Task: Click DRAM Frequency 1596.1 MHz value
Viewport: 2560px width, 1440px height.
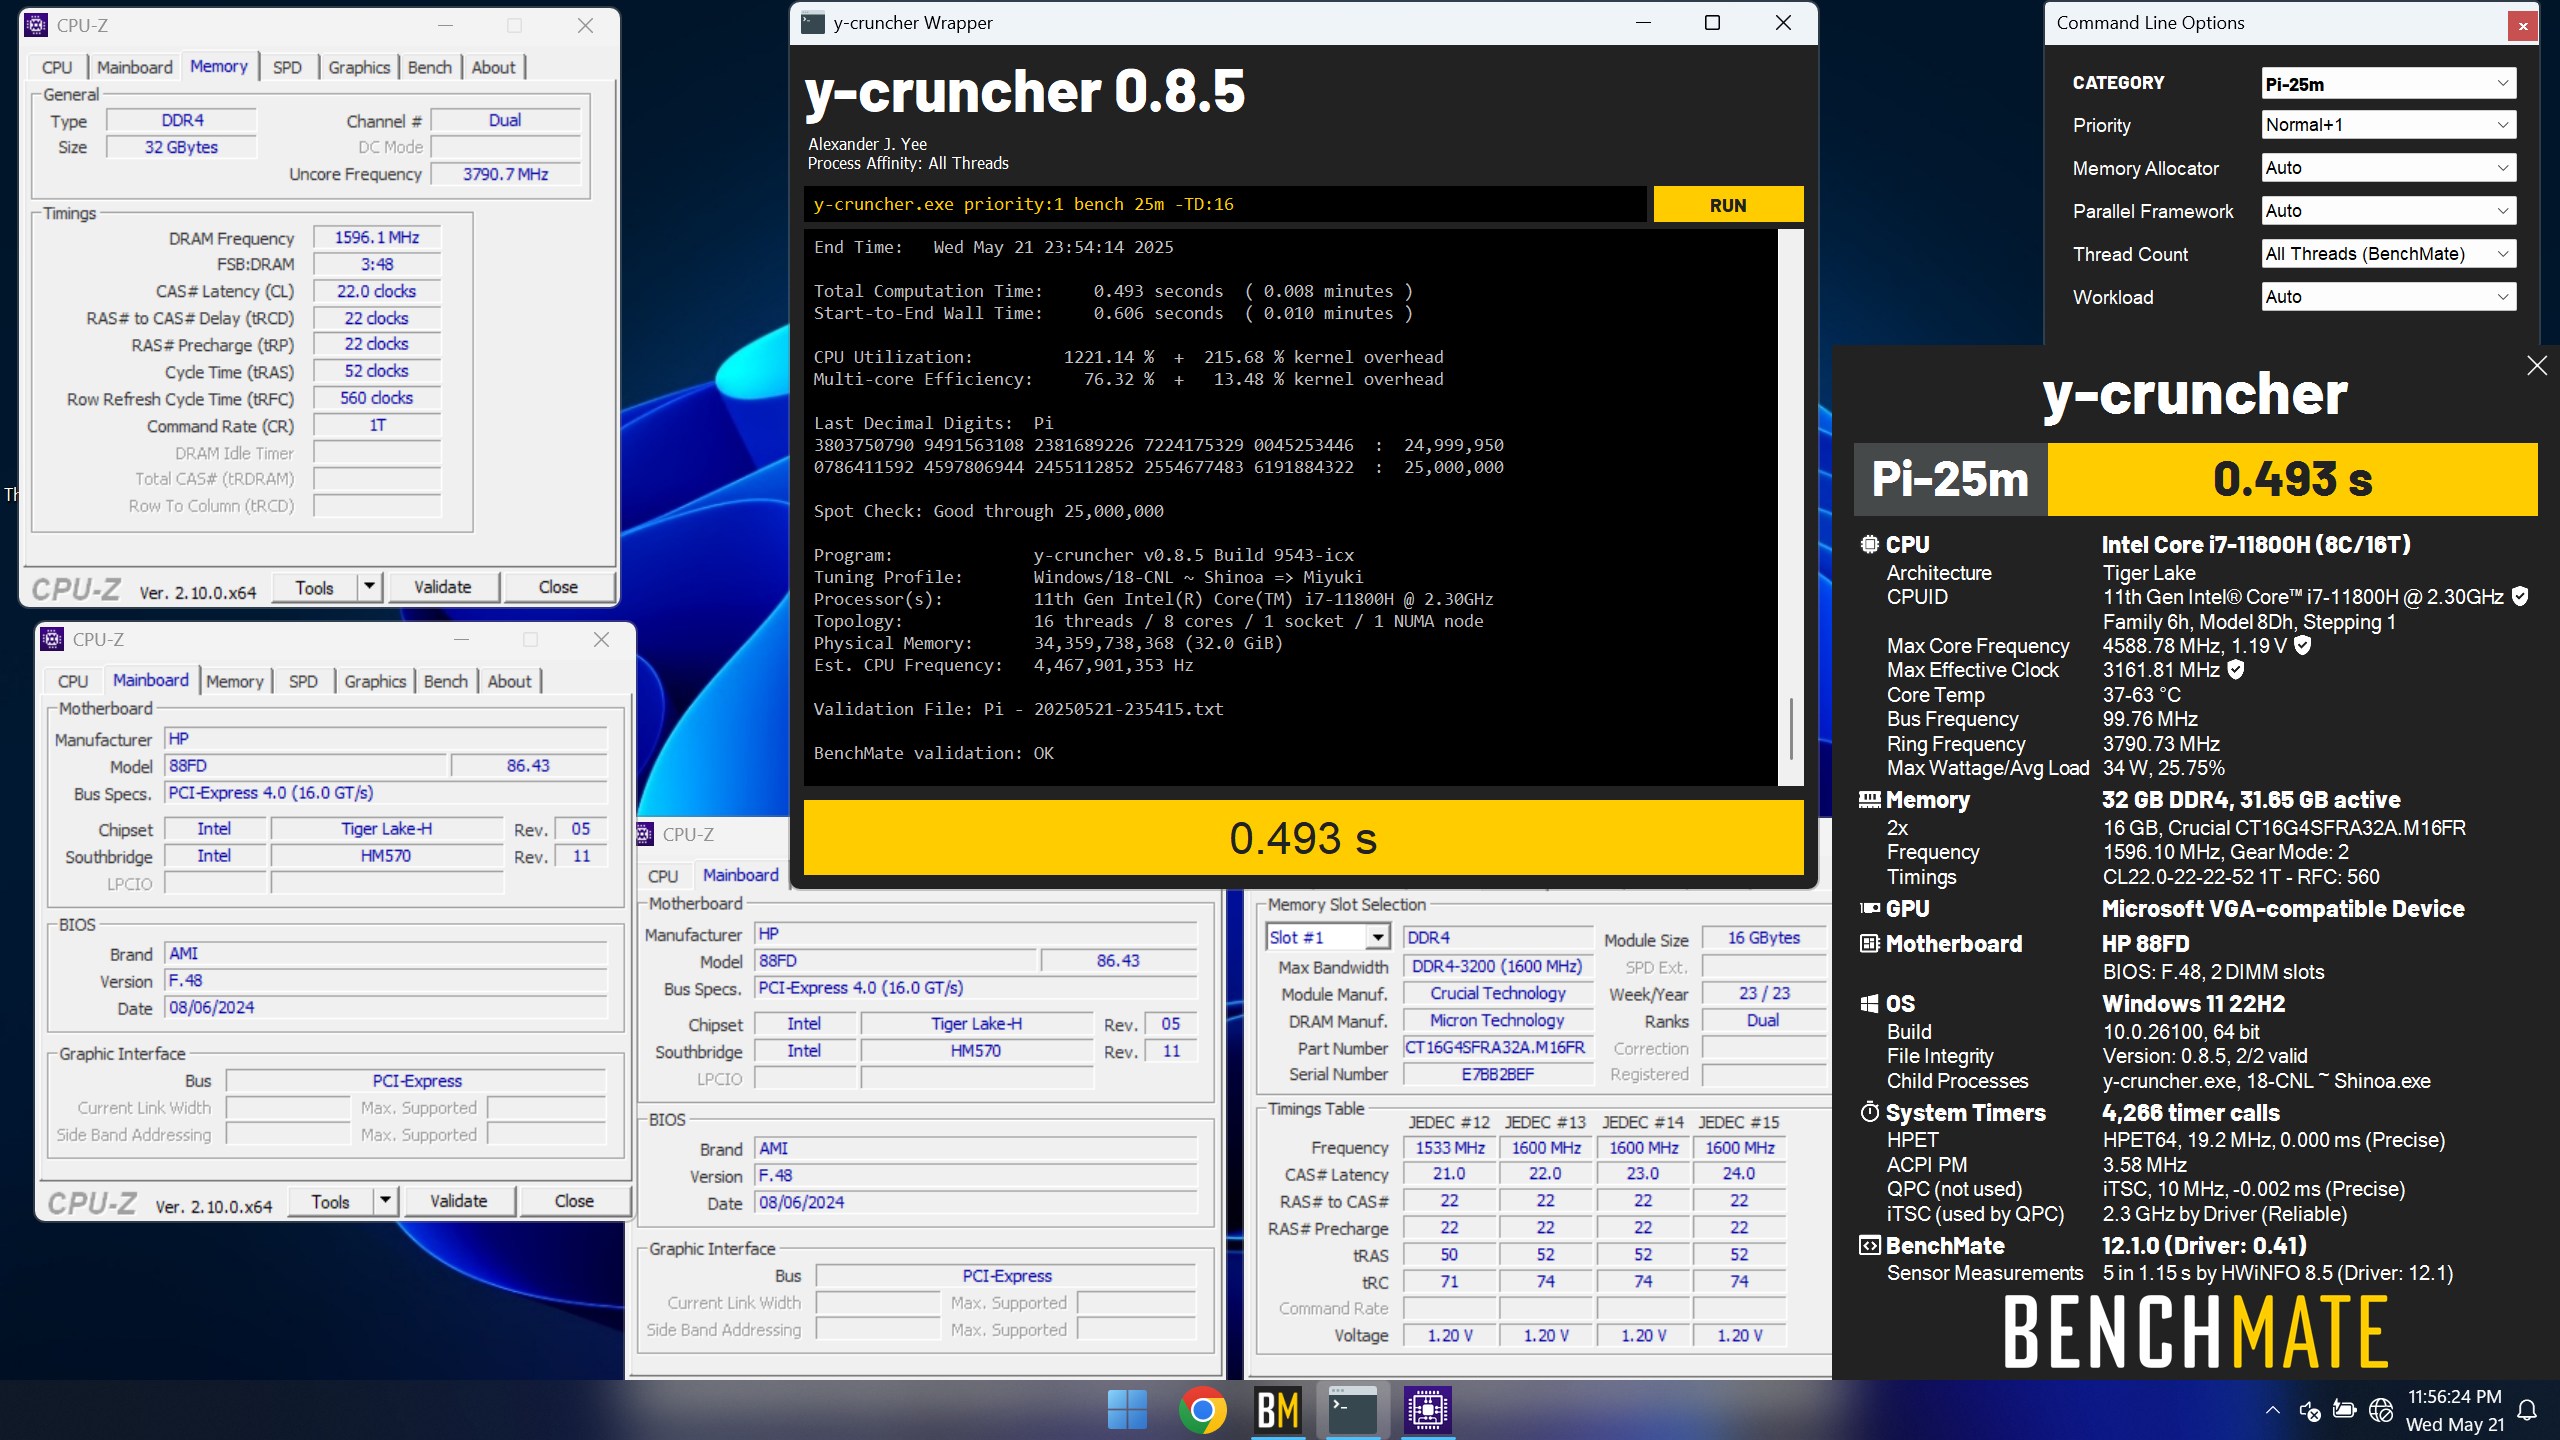Action: click(x=377, y=238)
